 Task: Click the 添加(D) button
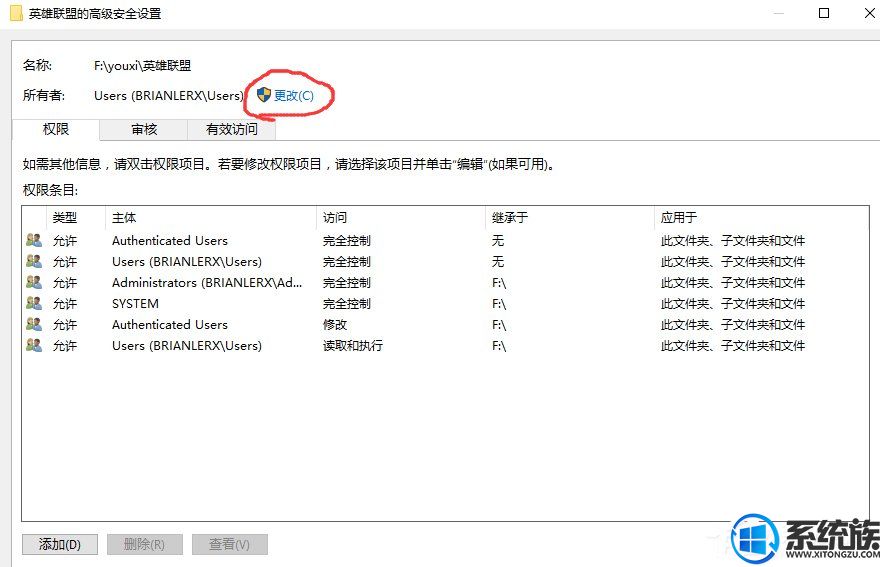60,544
